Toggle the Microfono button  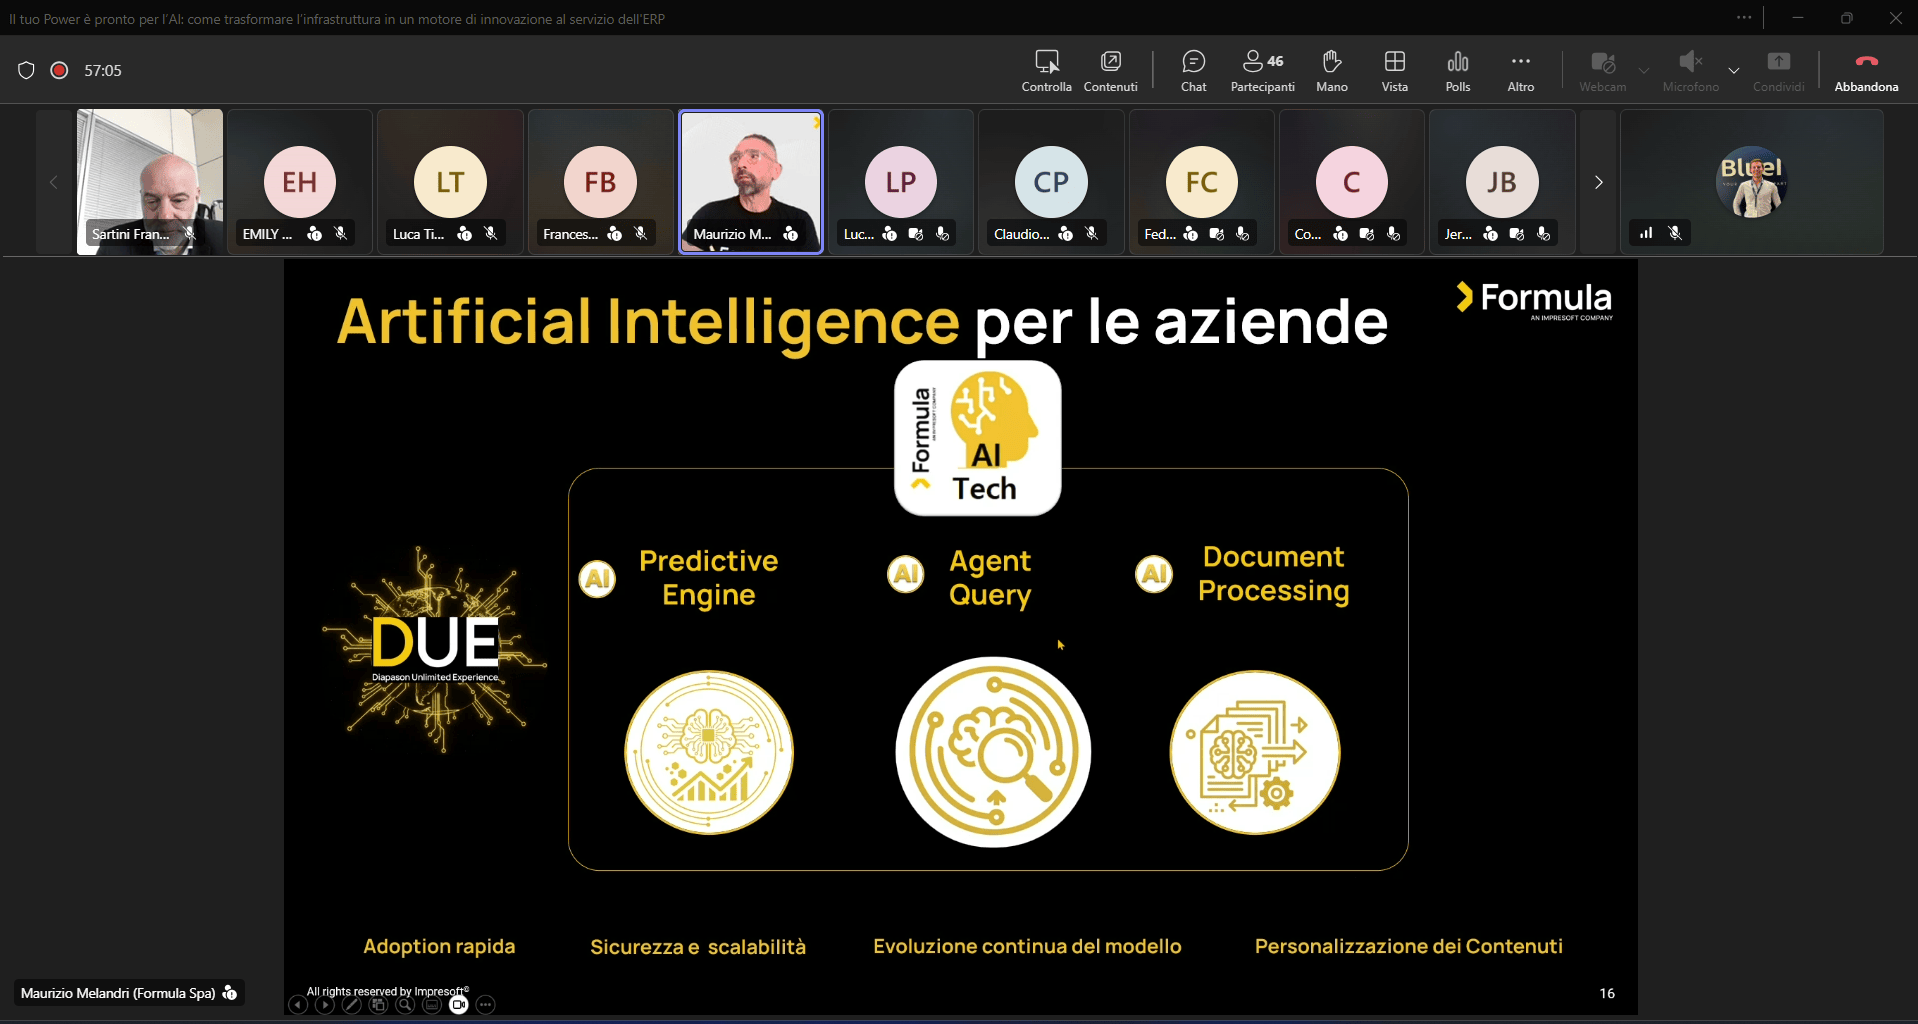click(x=1690, y=71)
